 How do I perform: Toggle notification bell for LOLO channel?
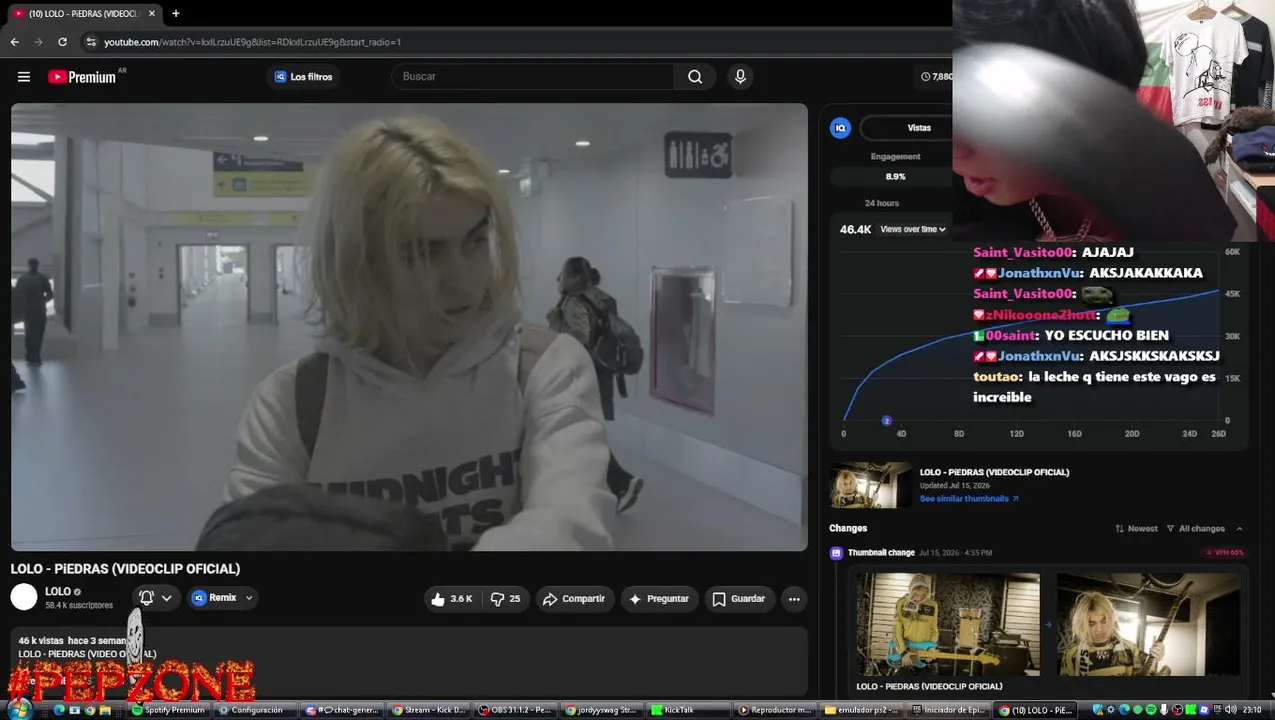pyautogui.click(x=146, y=598)
